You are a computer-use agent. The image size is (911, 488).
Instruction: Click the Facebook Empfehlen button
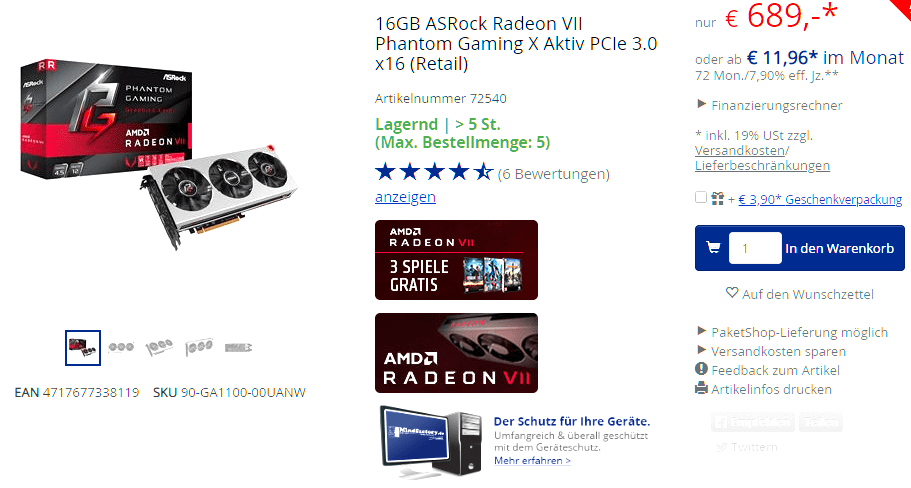[753, 422]
